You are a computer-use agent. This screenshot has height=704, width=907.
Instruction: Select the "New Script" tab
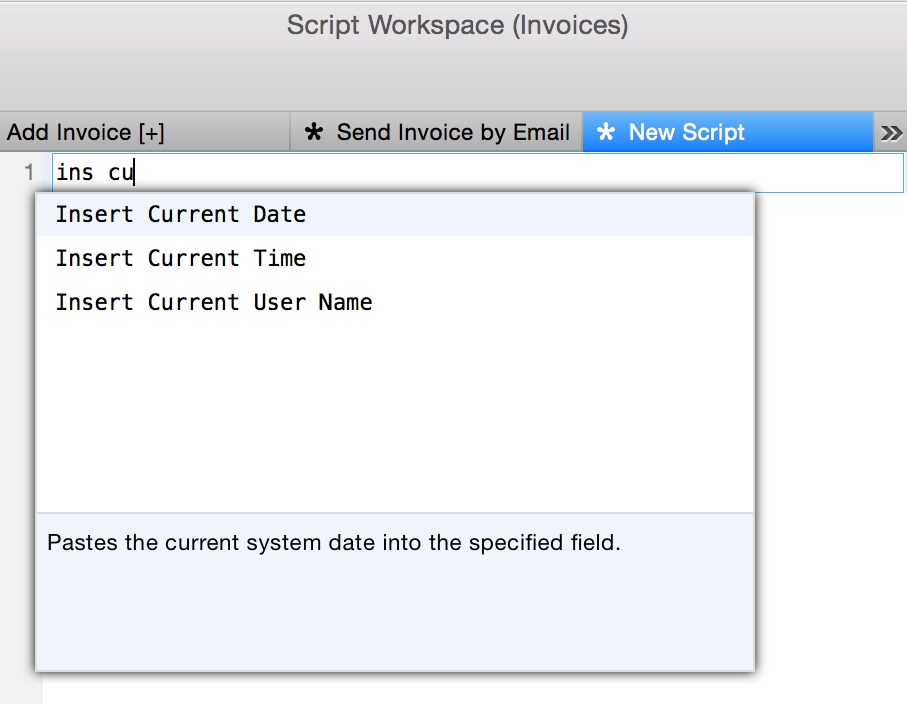point(686,132)
